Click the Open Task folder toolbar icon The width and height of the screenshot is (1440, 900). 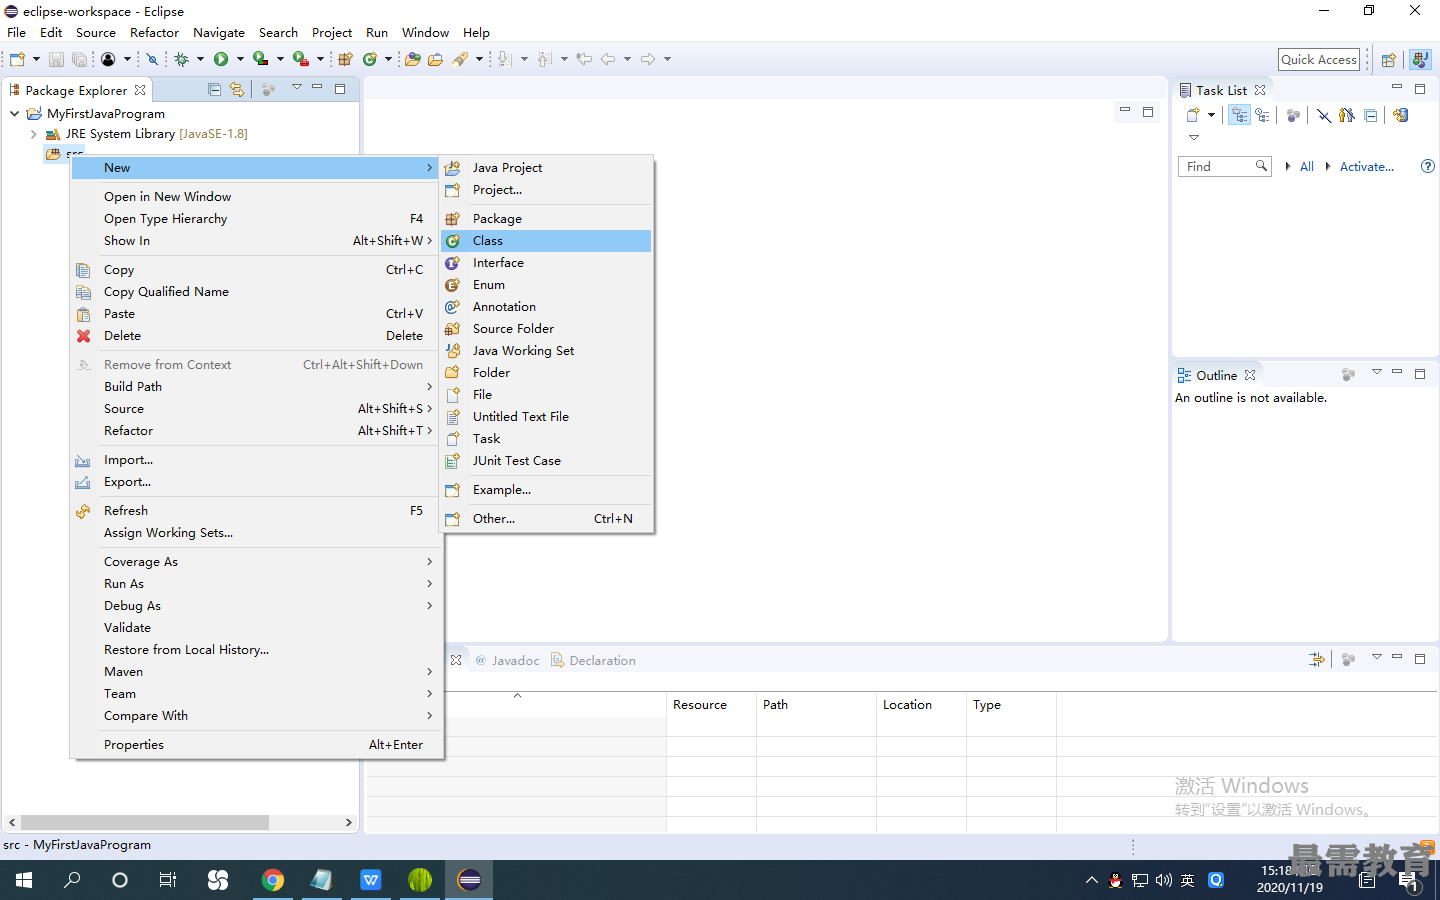point(435,59)
